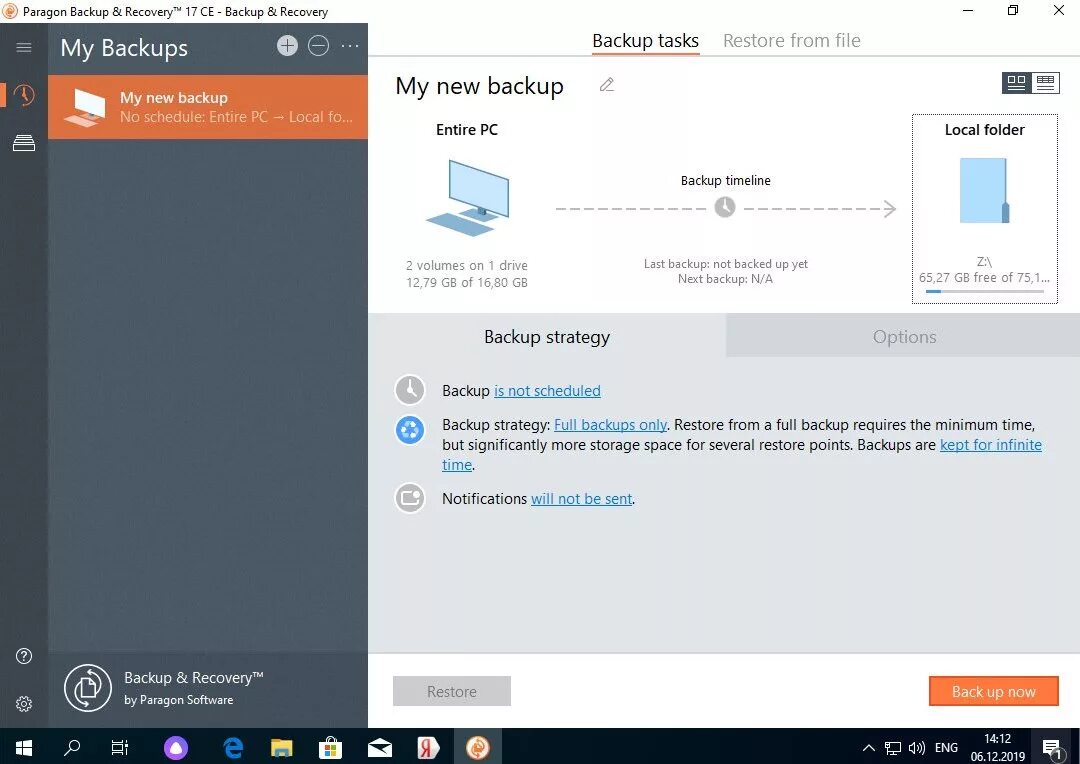Select the backup clock icon in sidebar
Viewport: 1080px width, 764px height.
click(24, 95)
